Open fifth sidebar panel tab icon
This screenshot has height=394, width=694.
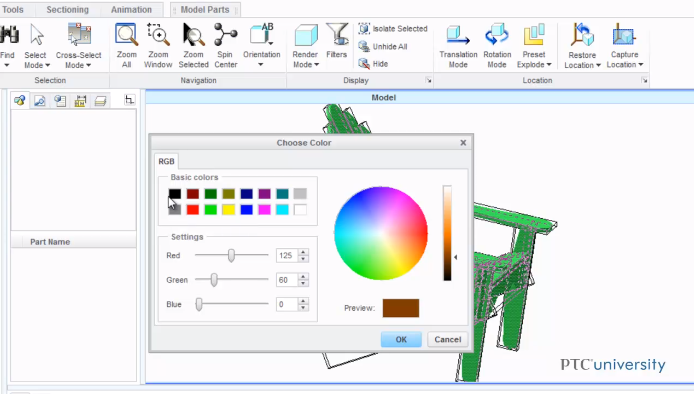coord(100,100)
